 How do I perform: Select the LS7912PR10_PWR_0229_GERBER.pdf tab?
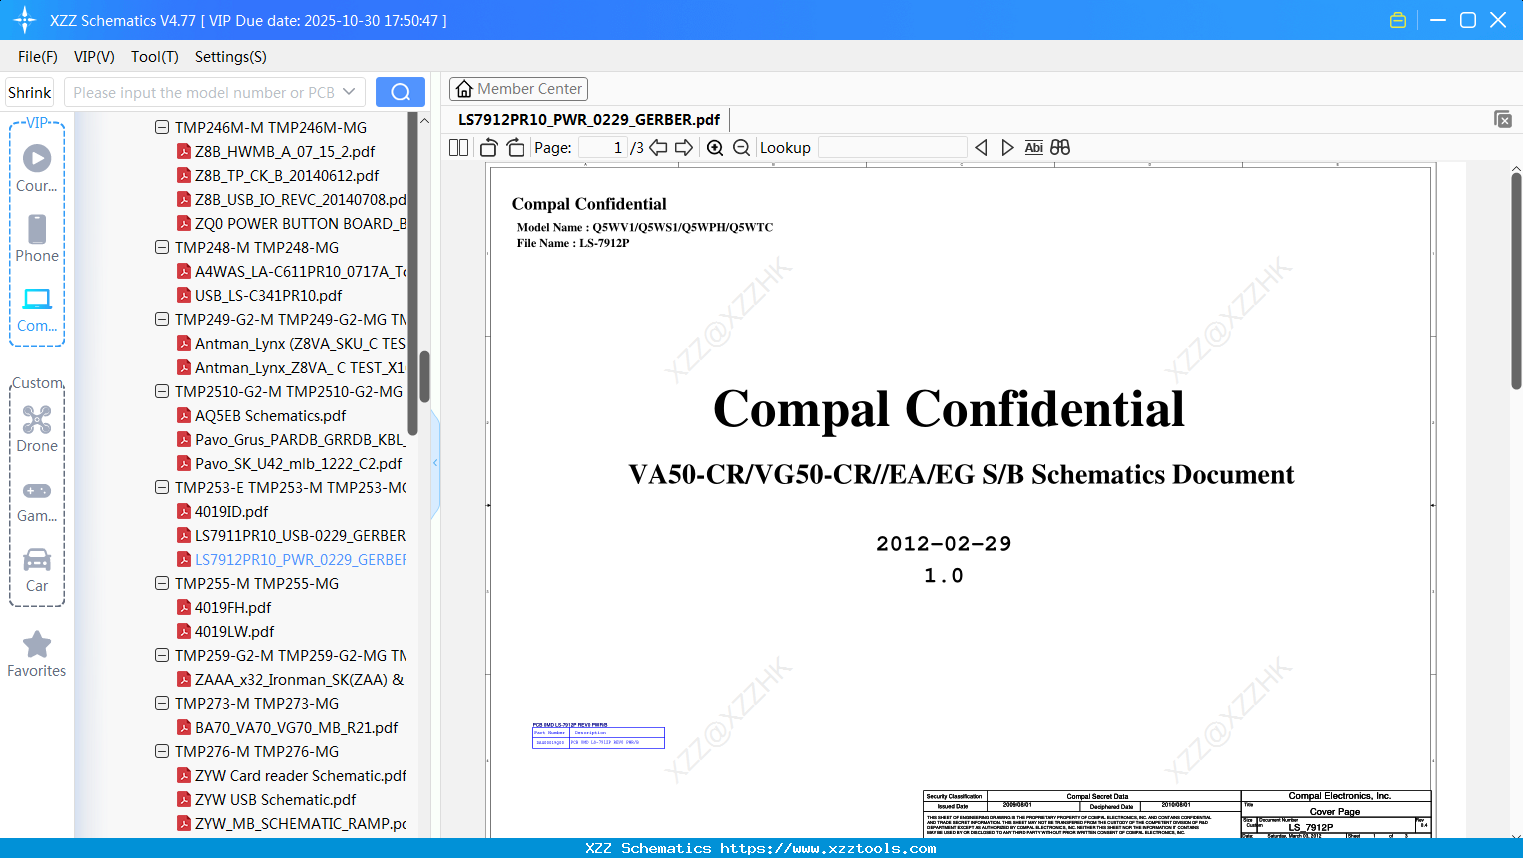click(589, 120)
